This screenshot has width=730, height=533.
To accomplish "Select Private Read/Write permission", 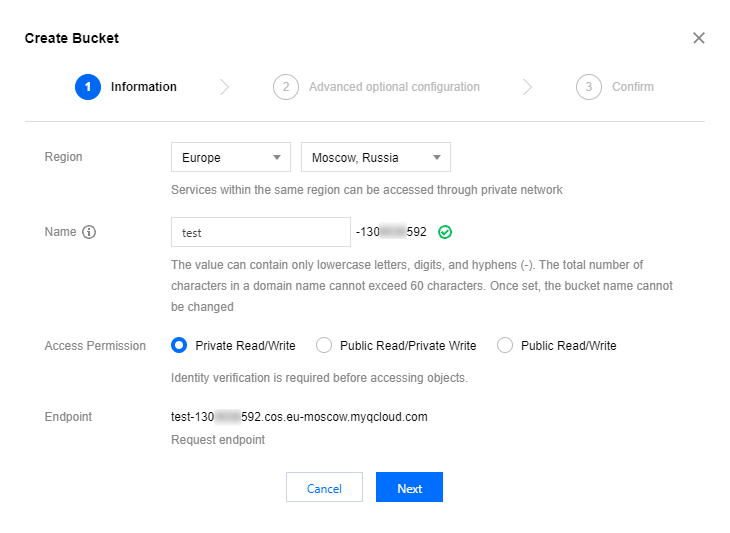I will pos(179,345).
